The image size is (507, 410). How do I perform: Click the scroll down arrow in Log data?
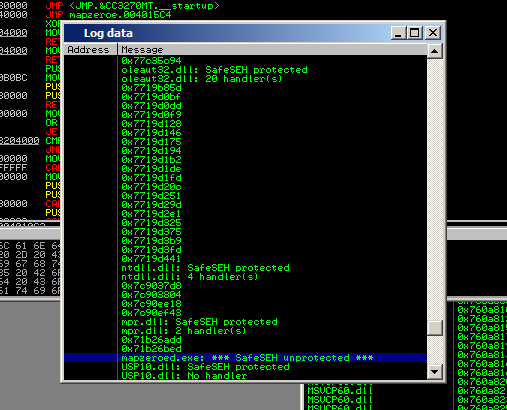pos(435,372)
